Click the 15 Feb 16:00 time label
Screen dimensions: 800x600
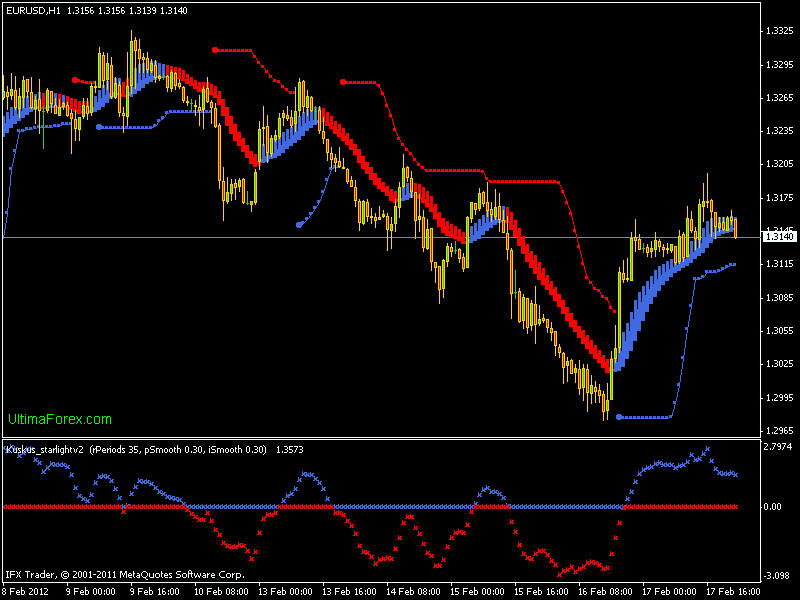(541, 592)
